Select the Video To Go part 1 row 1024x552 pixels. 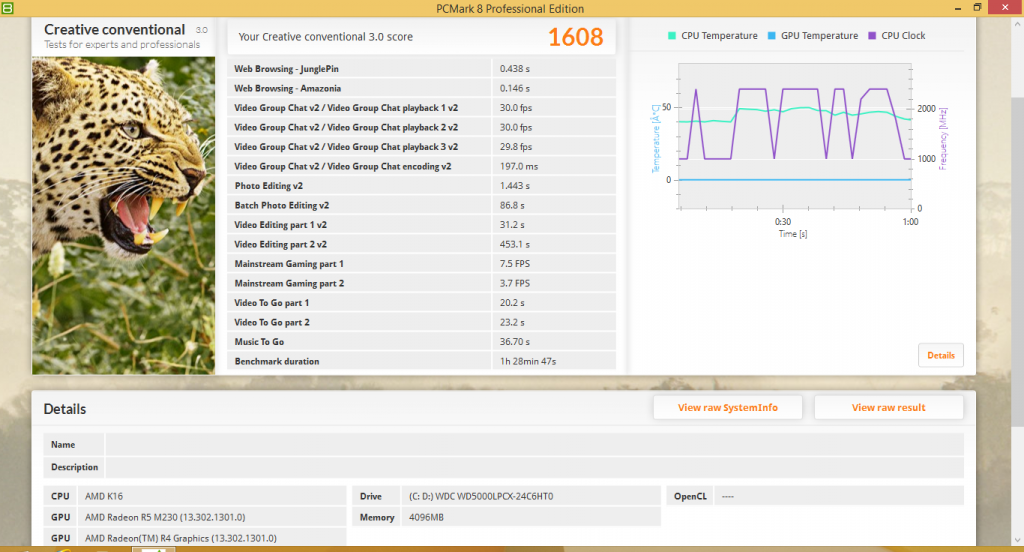point(421,303)
